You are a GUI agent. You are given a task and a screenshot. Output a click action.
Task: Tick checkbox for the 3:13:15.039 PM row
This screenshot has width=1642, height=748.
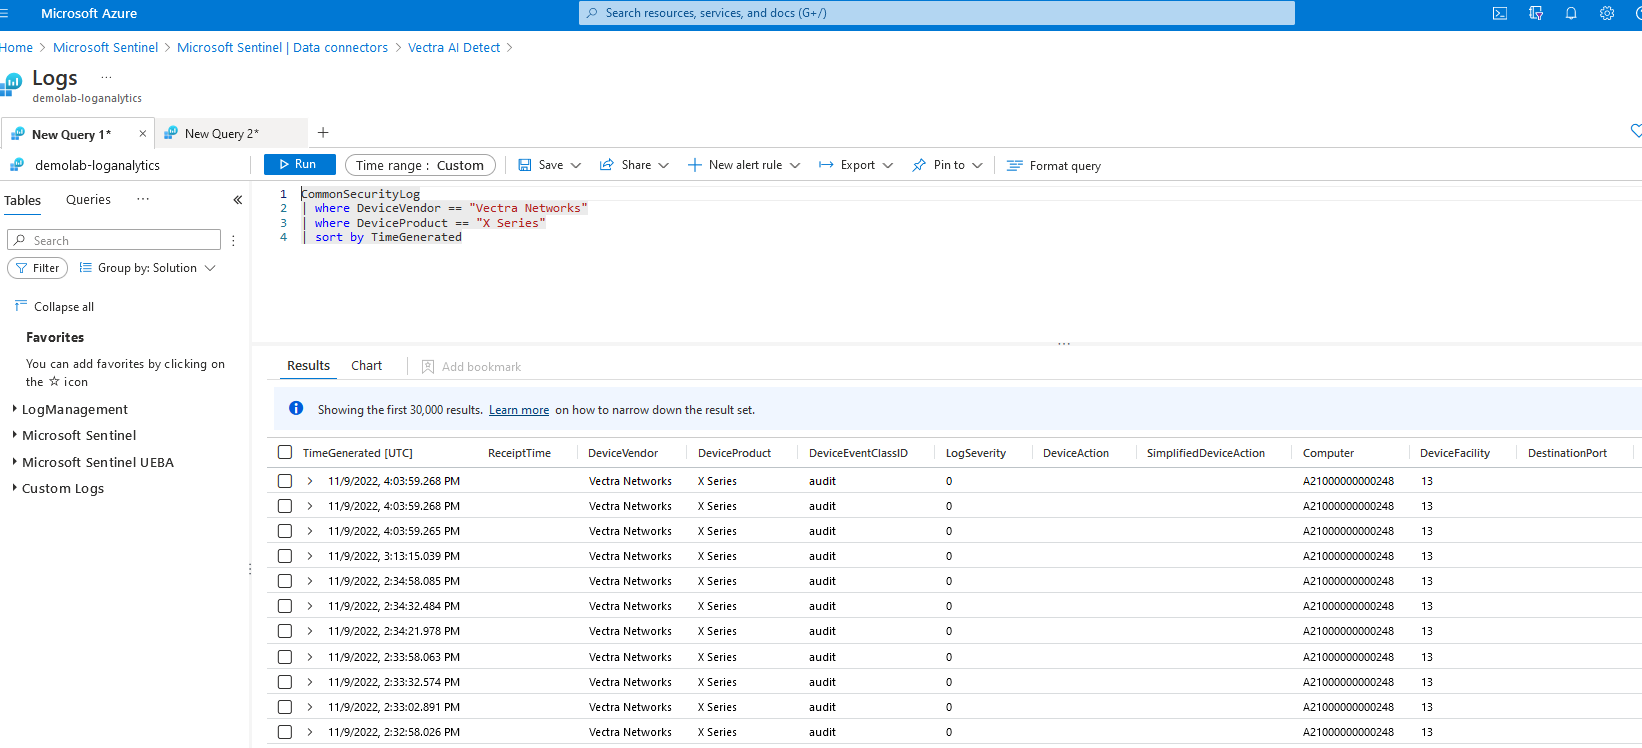(285, 556)
